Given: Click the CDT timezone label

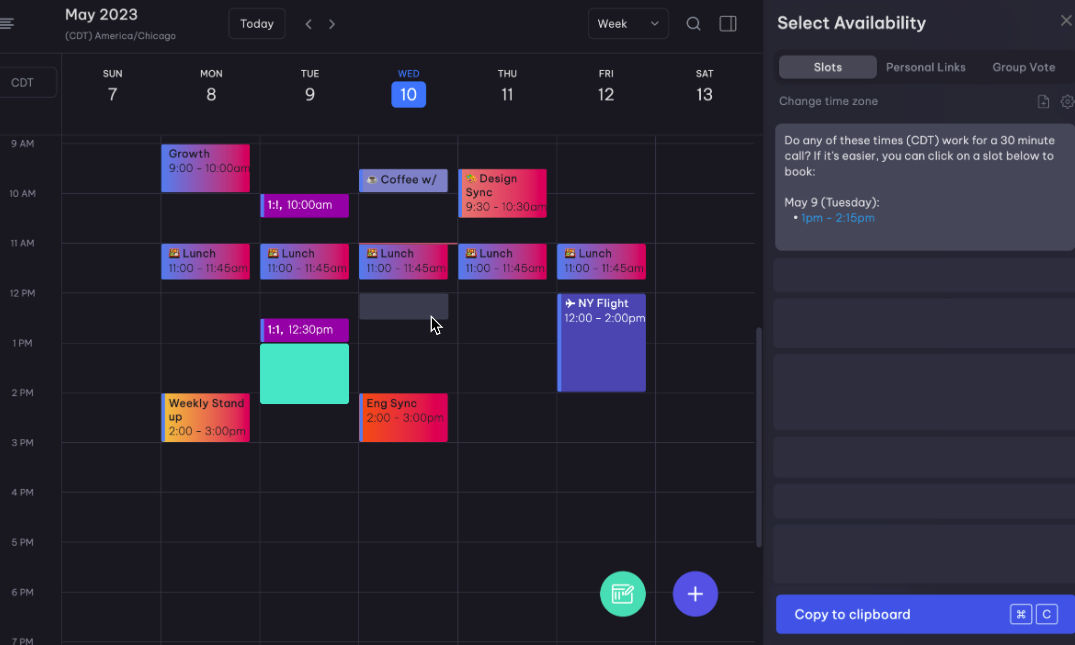Looking at the screenshot, I should tap(24, 82).
